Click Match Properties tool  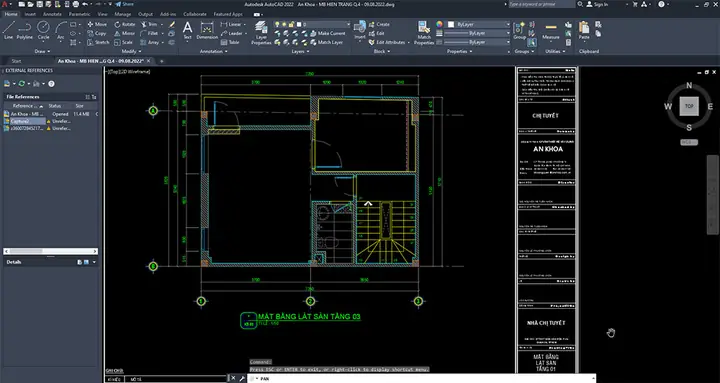[x=424, y=33]
